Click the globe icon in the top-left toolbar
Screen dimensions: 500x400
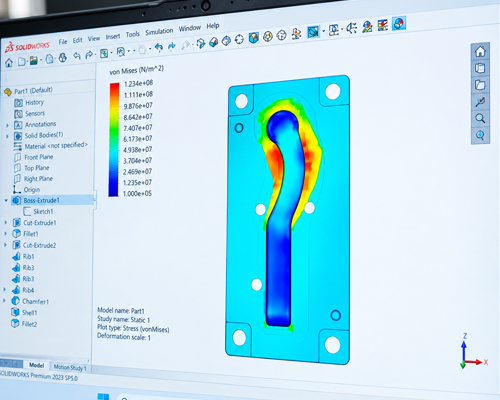click(x=62, y=58)
